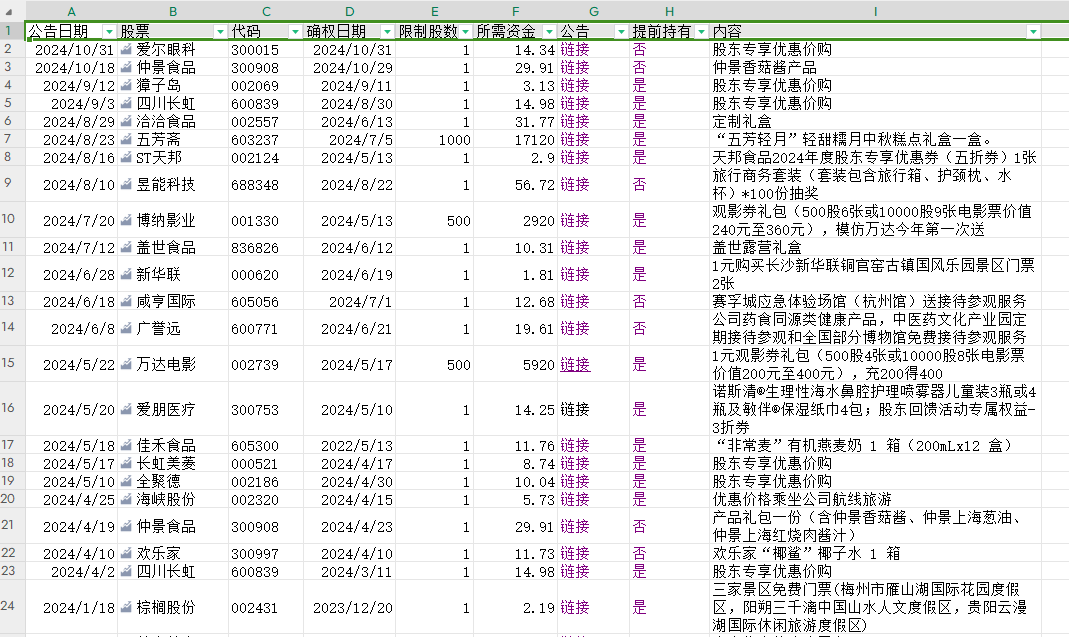Click the stock icon beside 全聚德

point(126,482)
